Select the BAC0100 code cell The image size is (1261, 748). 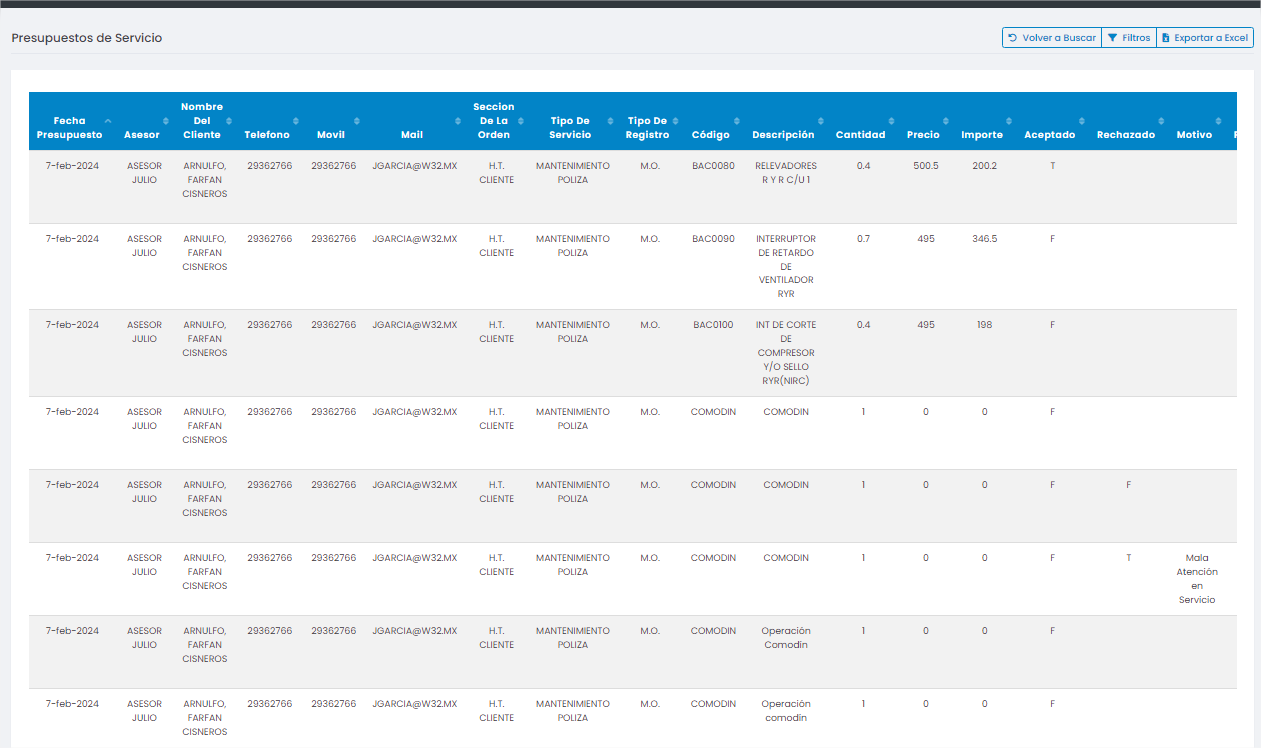pyautogui.click(x=713, y=325)
